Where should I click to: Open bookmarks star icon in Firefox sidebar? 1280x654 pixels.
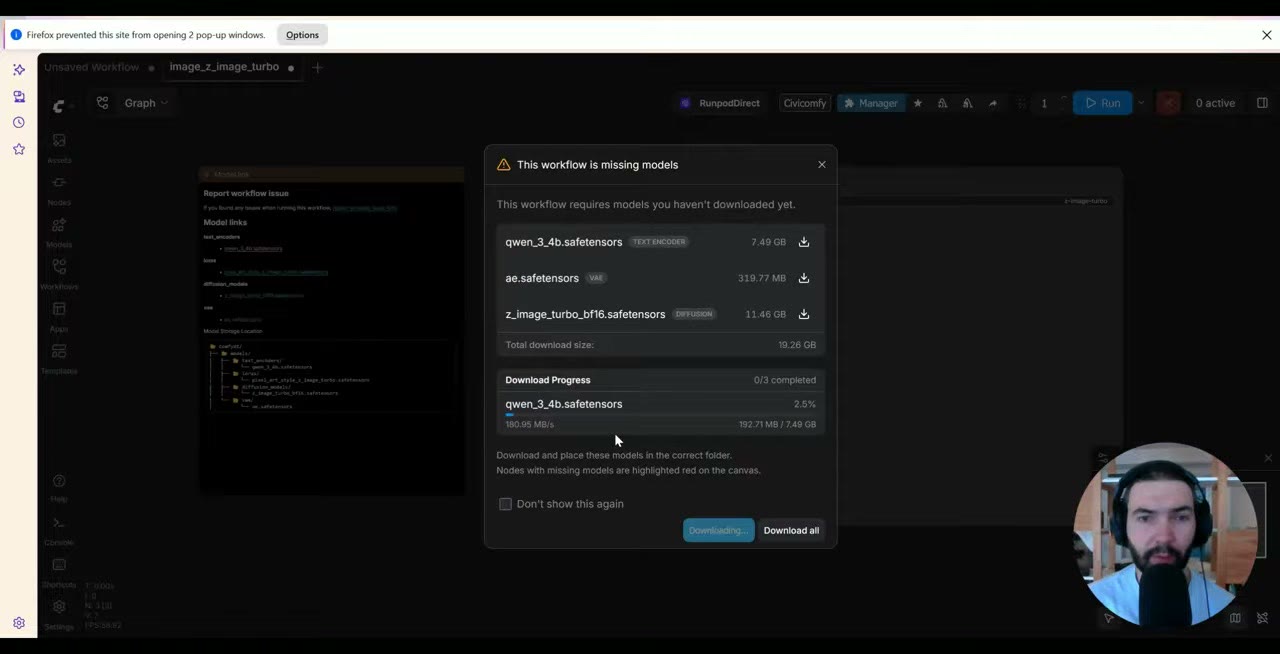click(19, 149)
